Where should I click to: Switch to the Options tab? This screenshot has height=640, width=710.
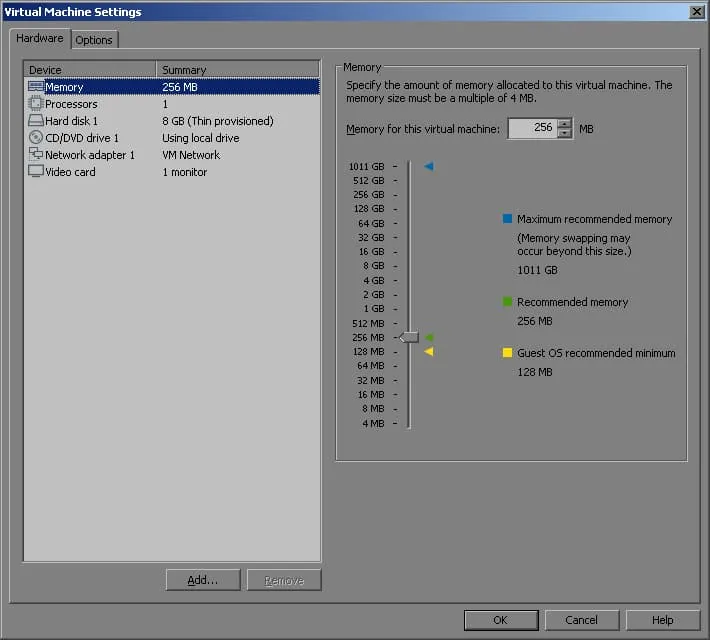tap(94, 40)
